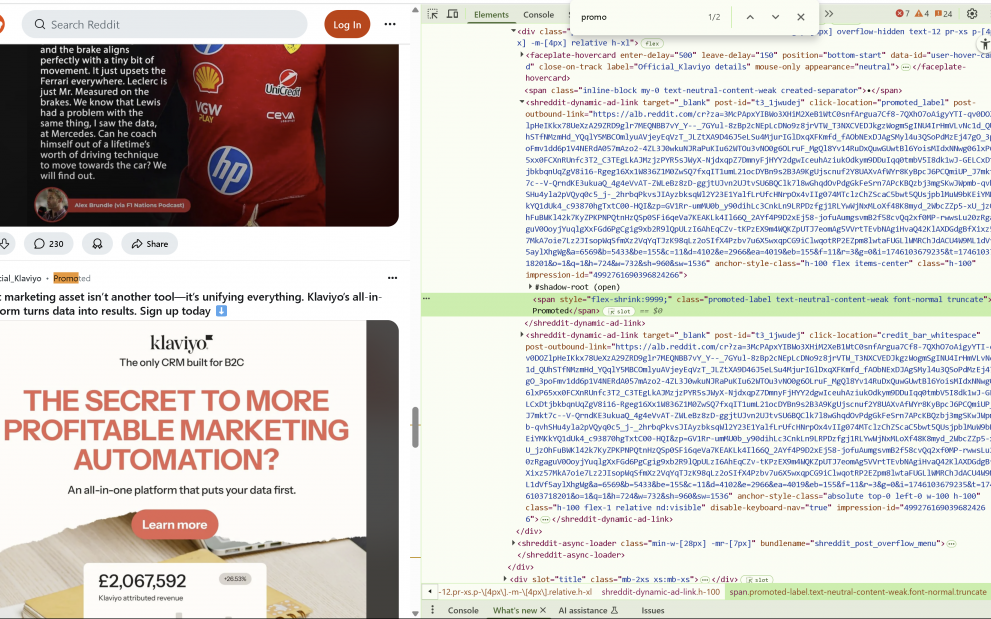Open the DevTools warnings count indicator

[922, 14]
